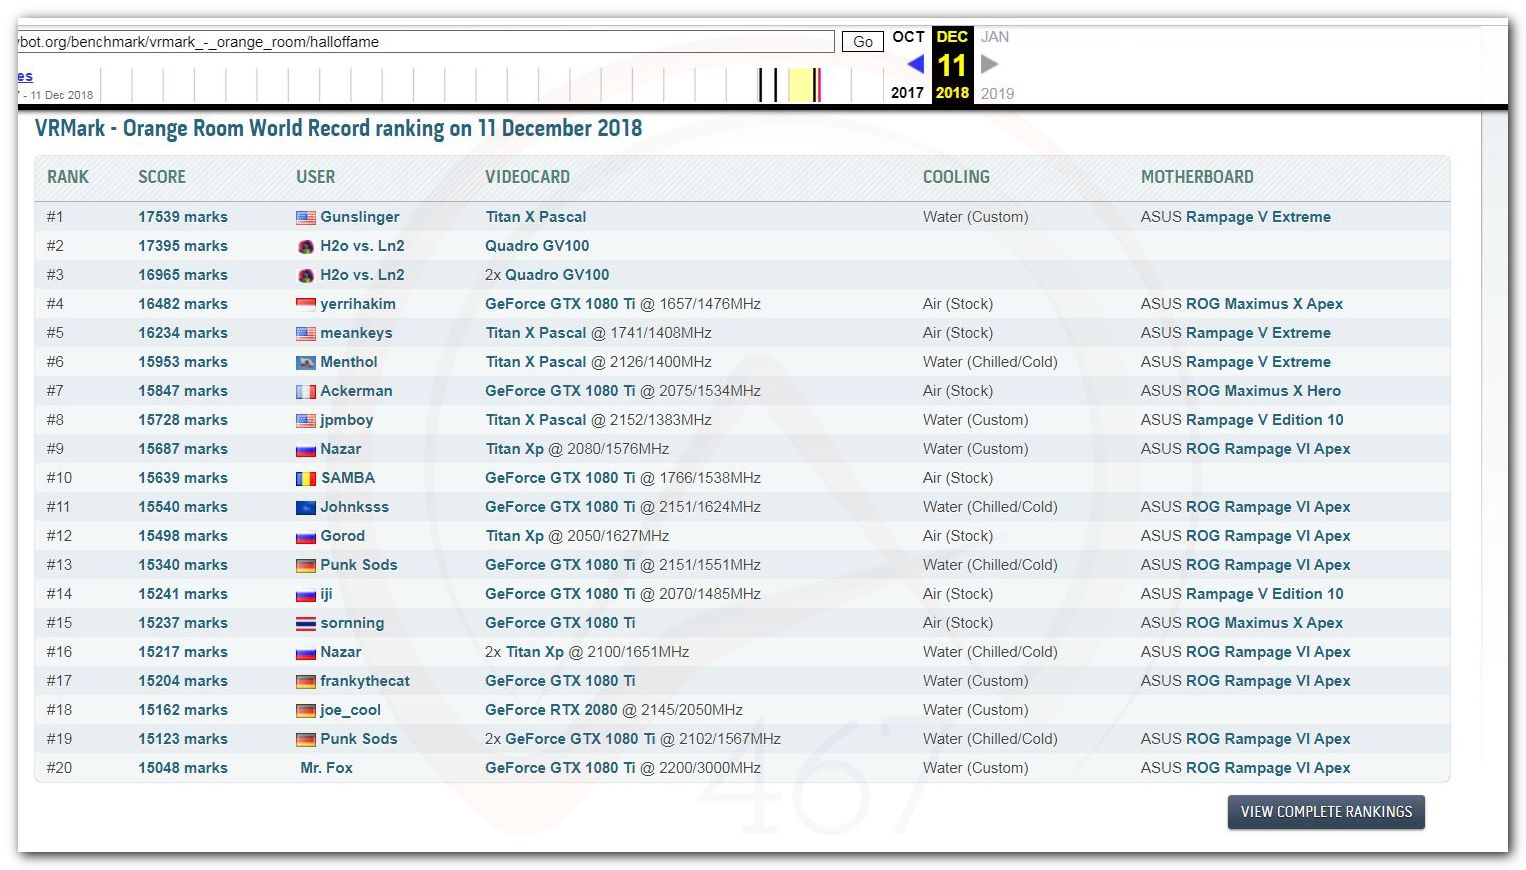The height and width of the screenshot is (870, 1526).
Task: Open the ROG Maximus X Hero motherboard link
Action: tap(1263, 391)
